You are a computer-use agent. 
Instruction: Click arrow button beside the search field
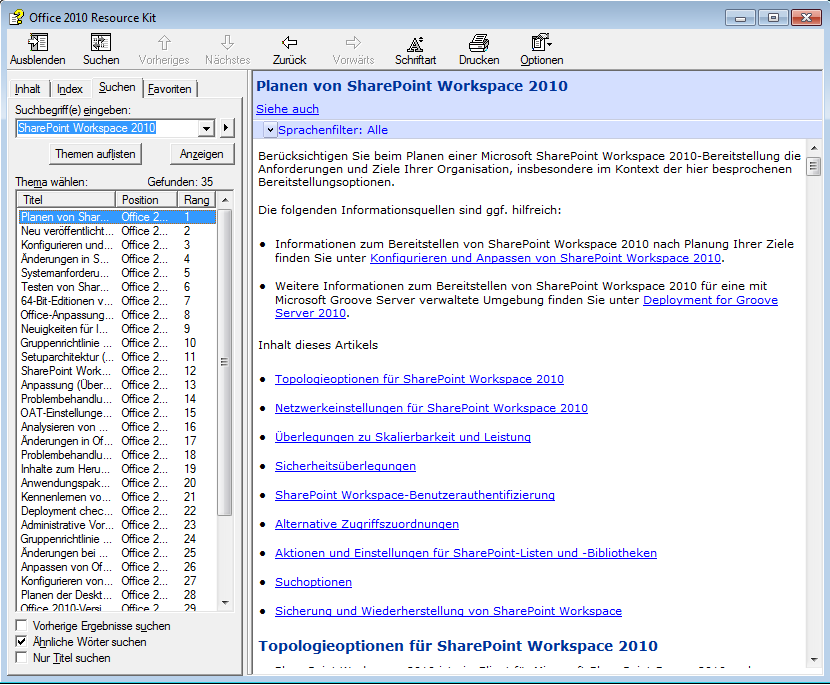click(226, 128)
